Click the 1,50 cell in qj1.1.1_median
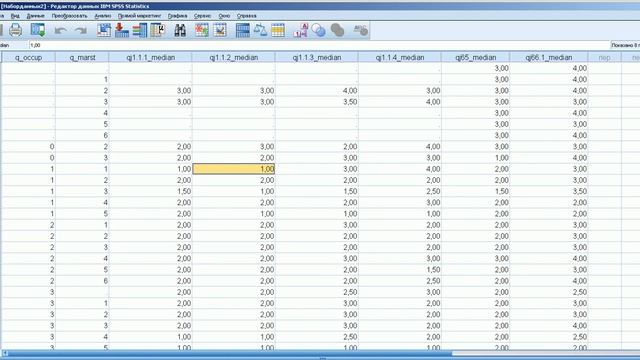Screen dimensions: 640x360 pyautogui.click(x=151, y=191)
